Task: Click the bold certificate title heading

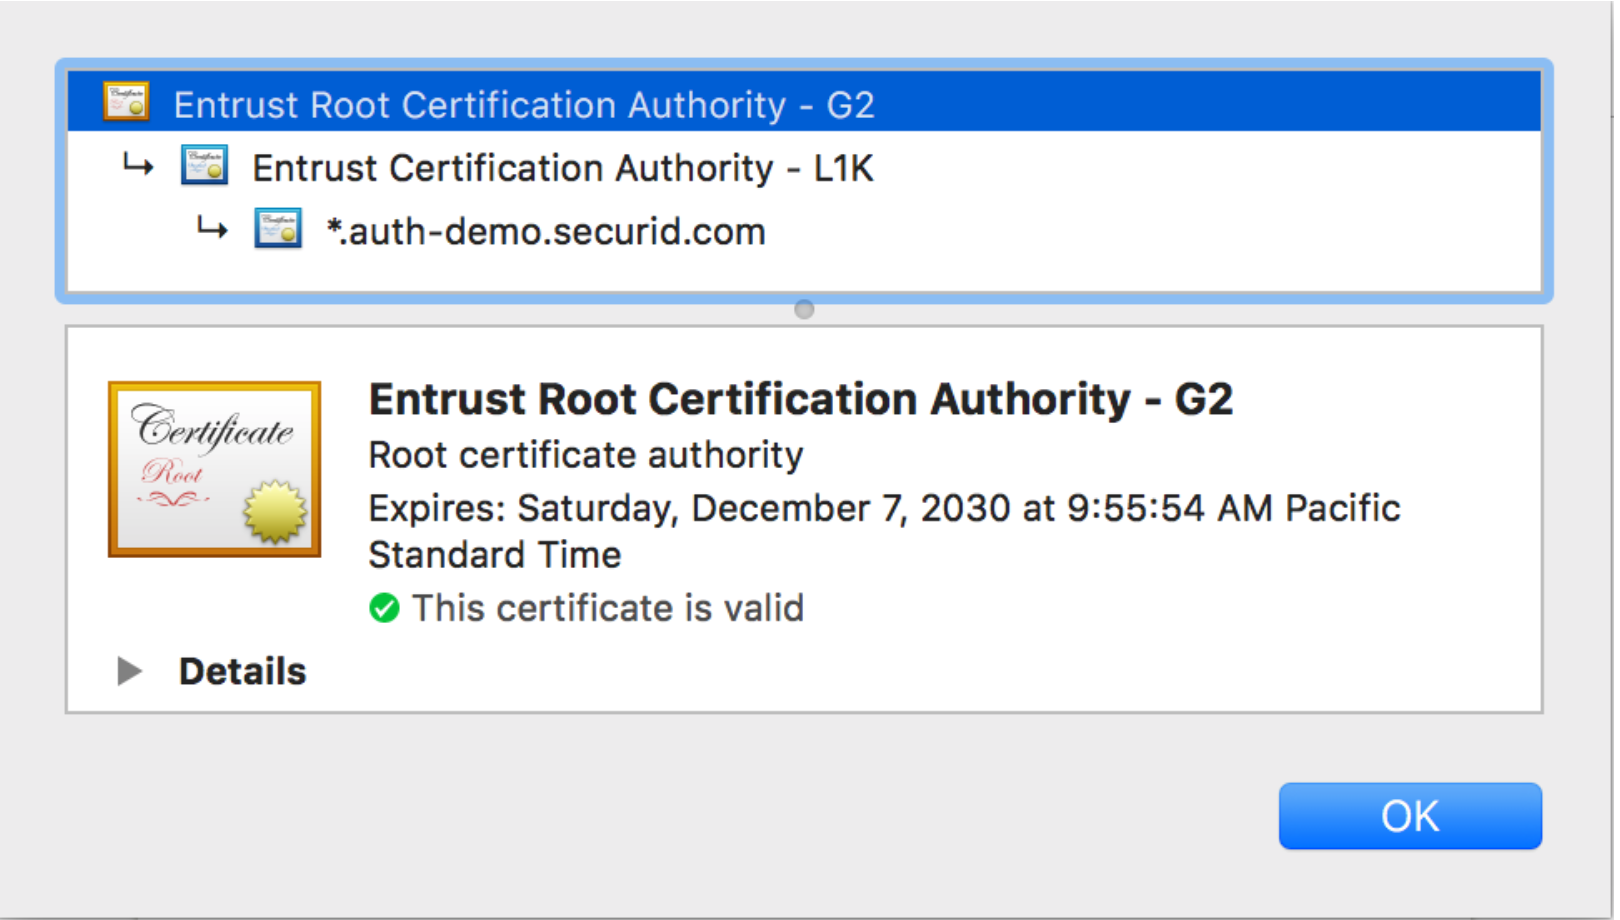Action: click(800, 399)
